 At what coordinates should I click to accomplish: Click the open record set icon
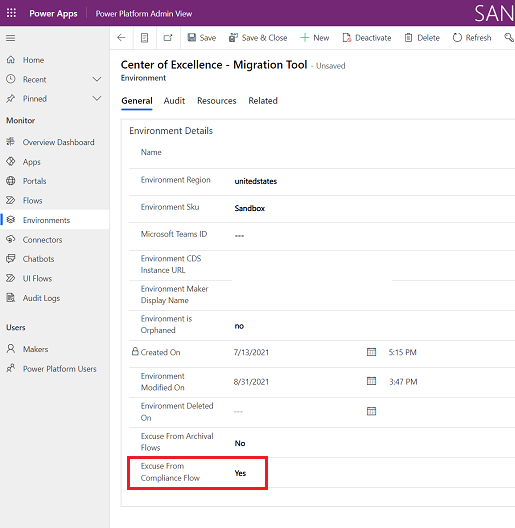pos(144,38)
